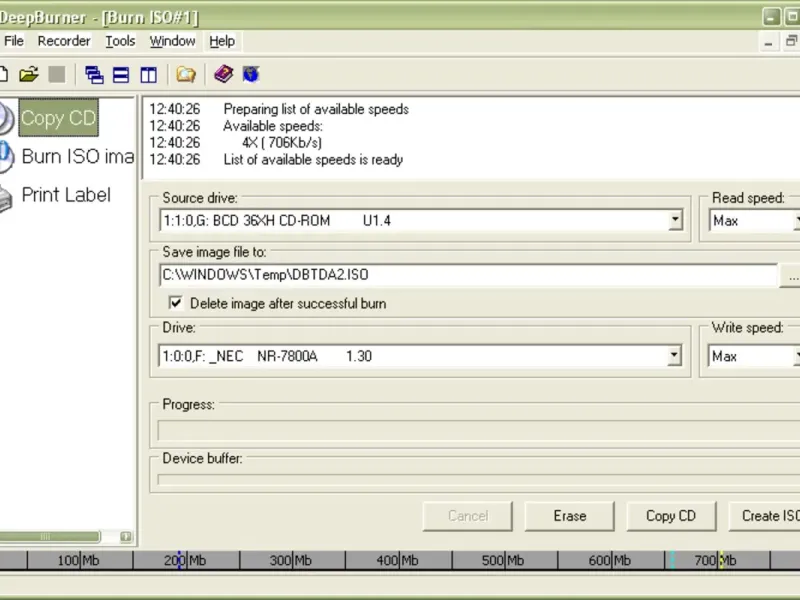800x600 pixels.
Task: Click log line 'Available speeds:'
Action: tap(273, 126)
